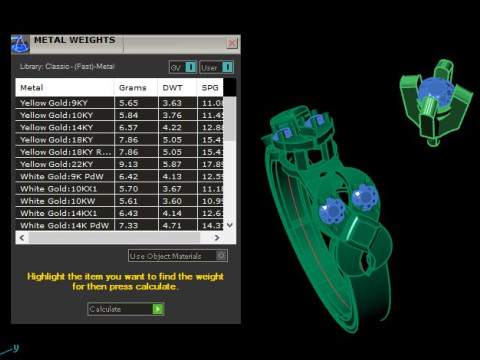Click the Calculate button
This screenshot has width=480, height=360.
point(126,309)
